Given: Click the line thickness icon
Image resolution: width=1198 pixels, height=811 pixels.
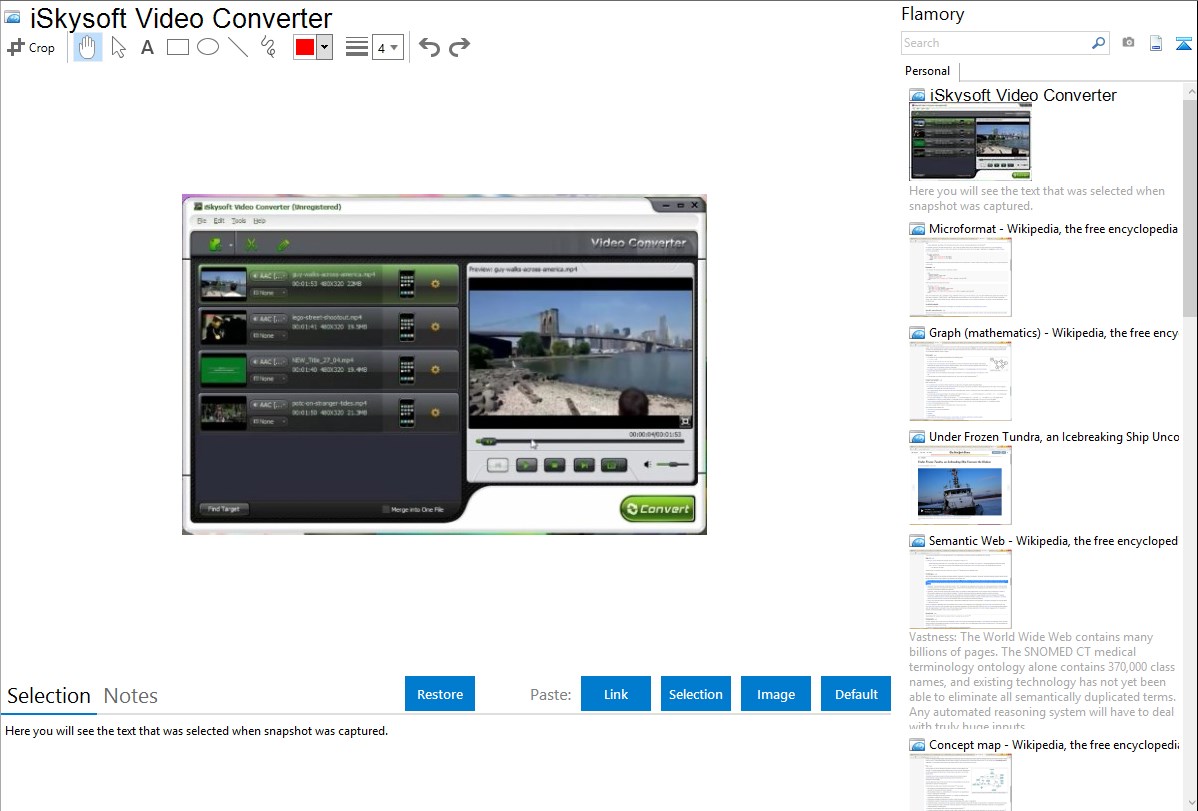Looking at the screenshot, I should coord(357,47).
